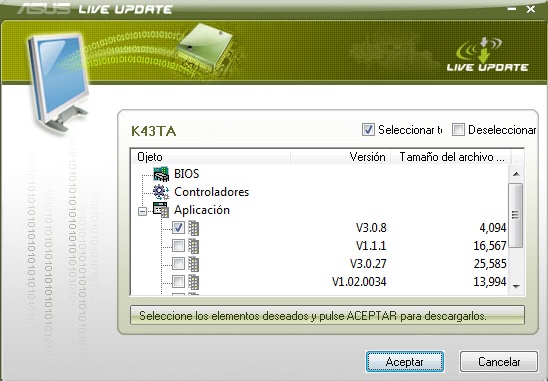
Task: Minimize the Live Update window
Action: [512, 9]
